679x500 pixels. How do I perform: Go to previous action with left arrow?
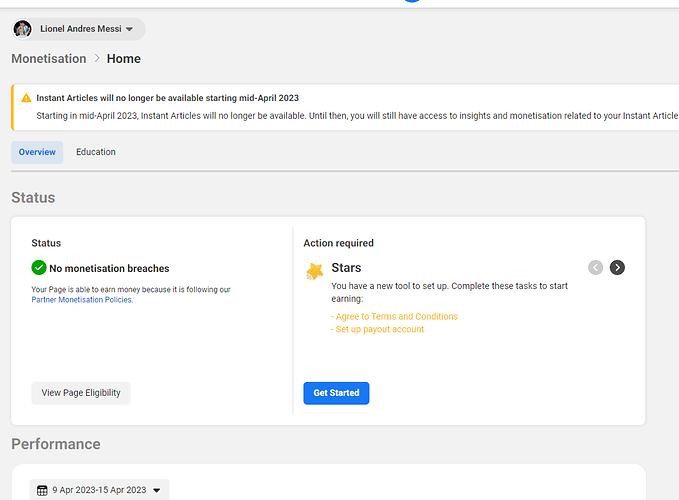[x=595, y=268]
